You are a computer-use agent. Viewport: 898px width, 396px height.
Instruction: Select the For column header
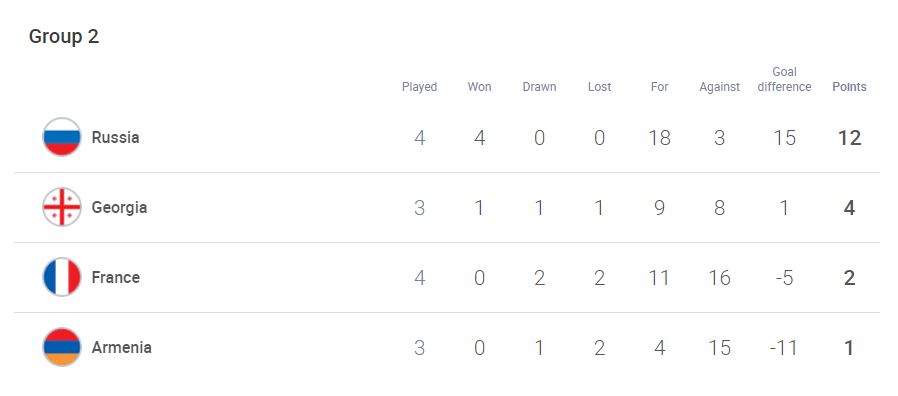[659, 87]
